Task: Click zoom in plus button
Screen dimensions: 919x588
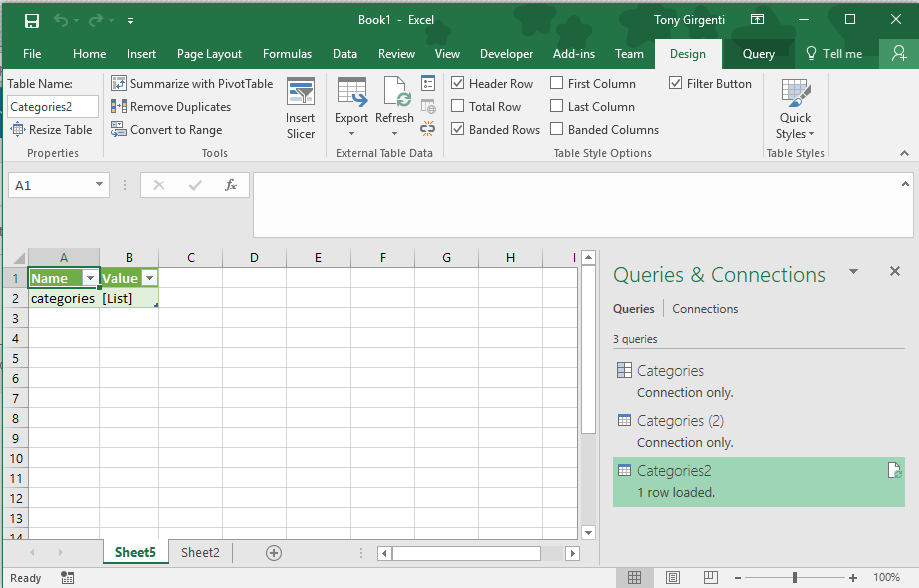Action: tap(853, 578)
